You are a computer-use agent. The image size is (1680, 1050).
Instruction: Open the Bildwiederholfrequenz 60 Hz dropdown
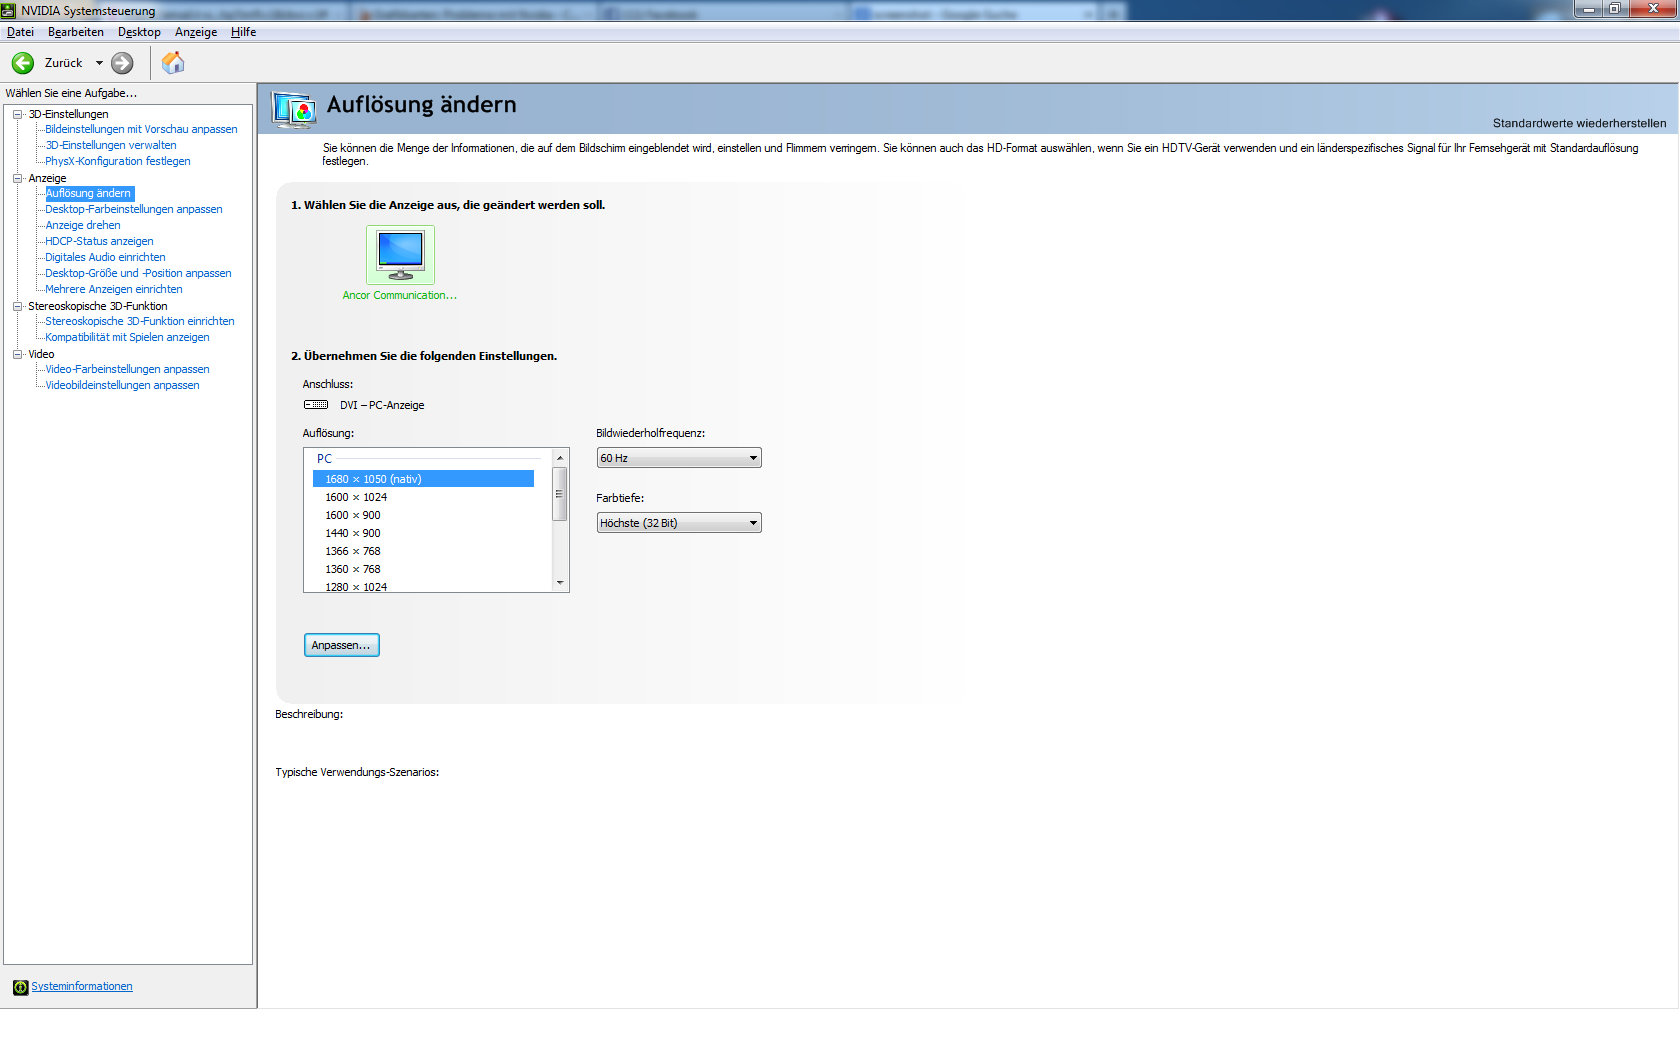pyautogui.click(x=679, y=458)
